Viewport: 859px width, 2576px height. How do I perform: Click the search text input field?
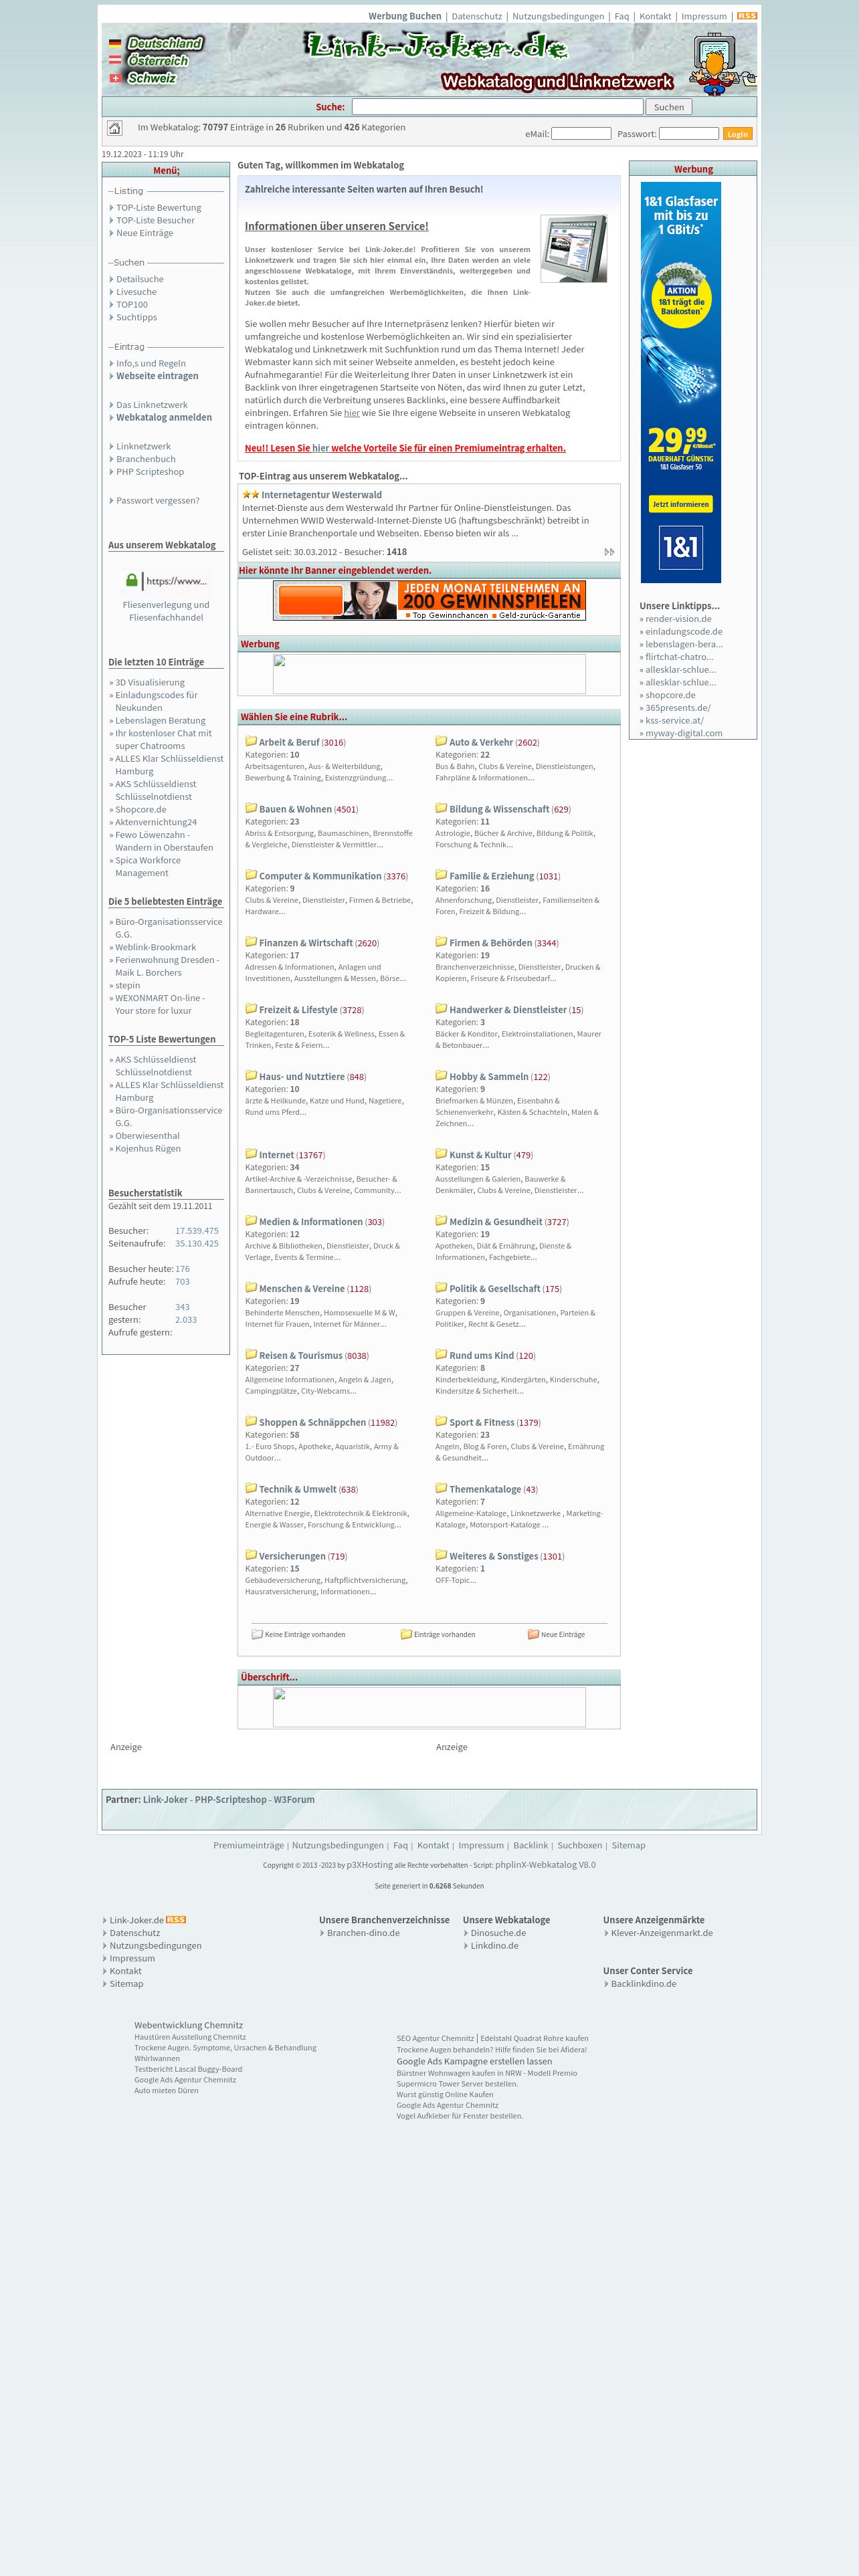click(x=497, y=107)
